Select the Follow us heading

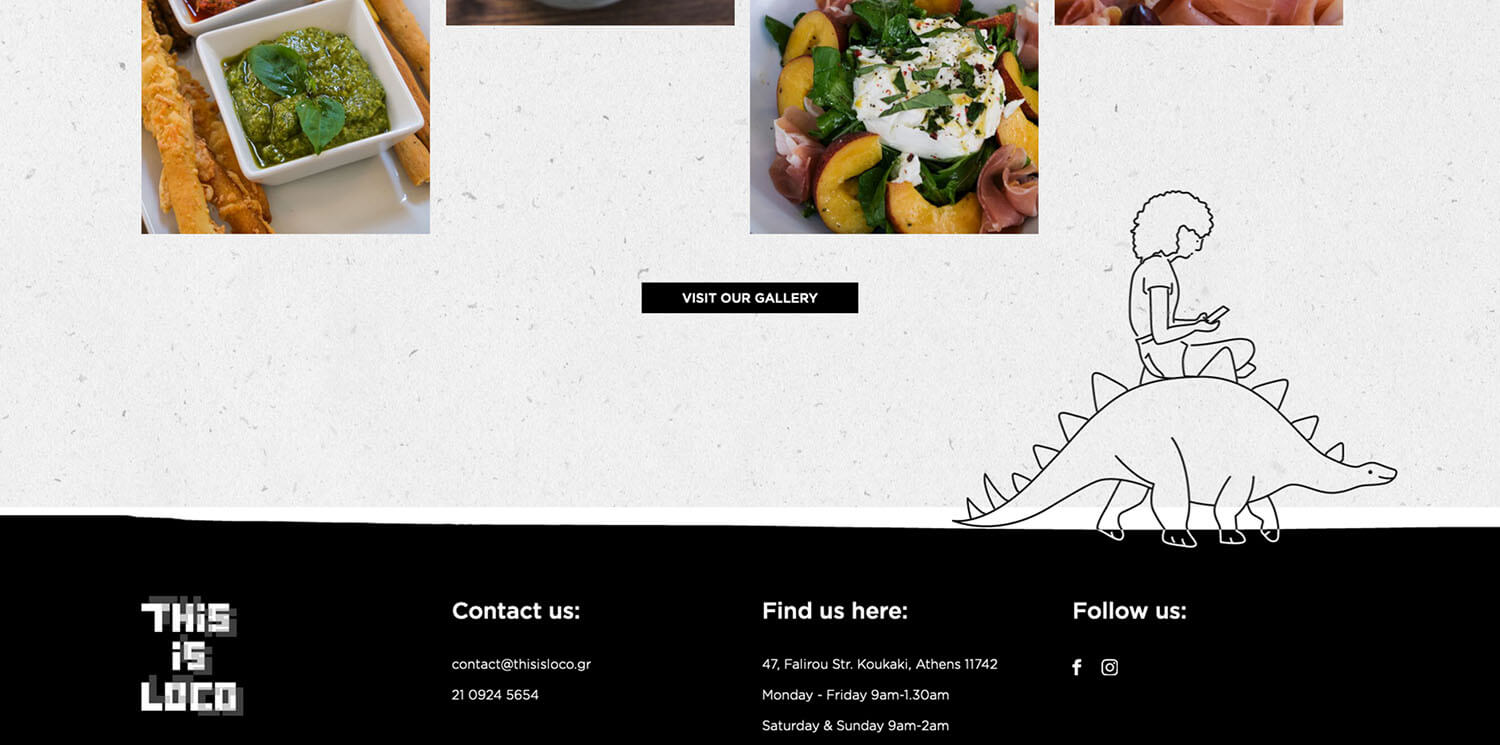[1129, 611]
